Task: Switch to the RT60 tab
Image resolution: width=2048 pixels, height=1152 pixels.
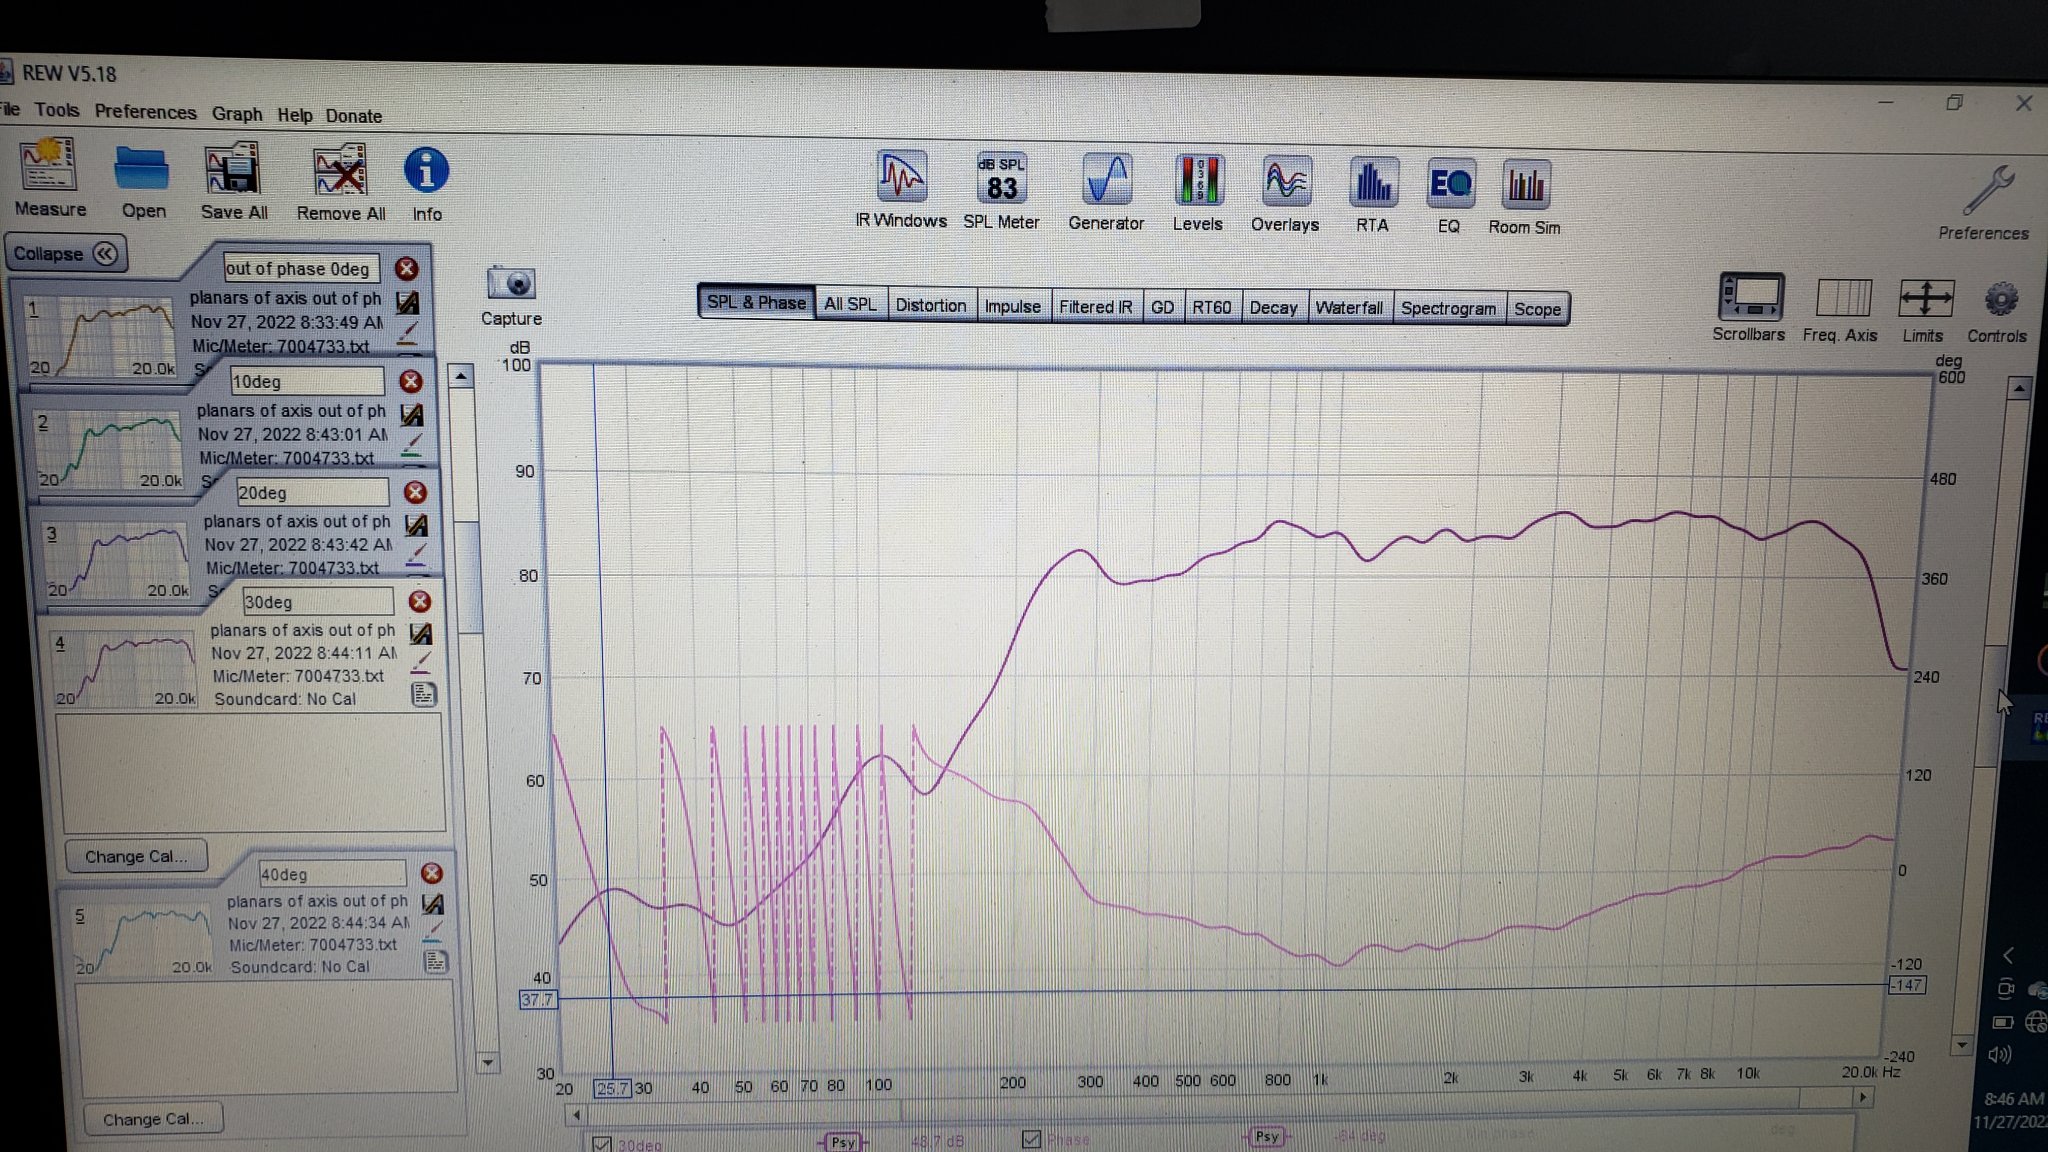Action: [1211, 308]
